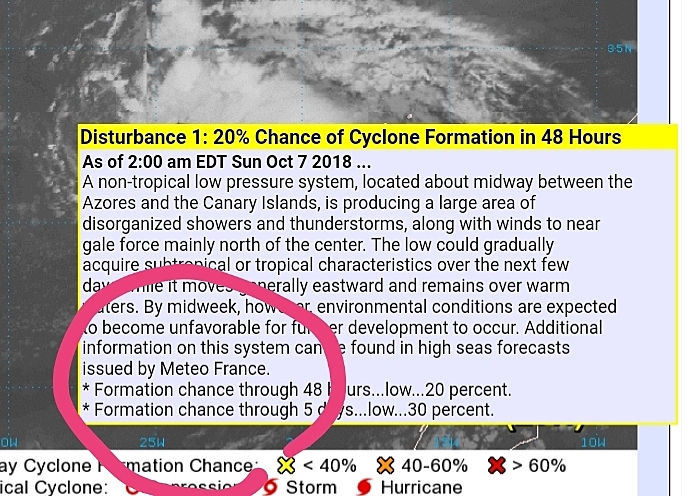
Task: Click the yellow disturbance marker below the tooltip
Action: [x=546, y=427]
